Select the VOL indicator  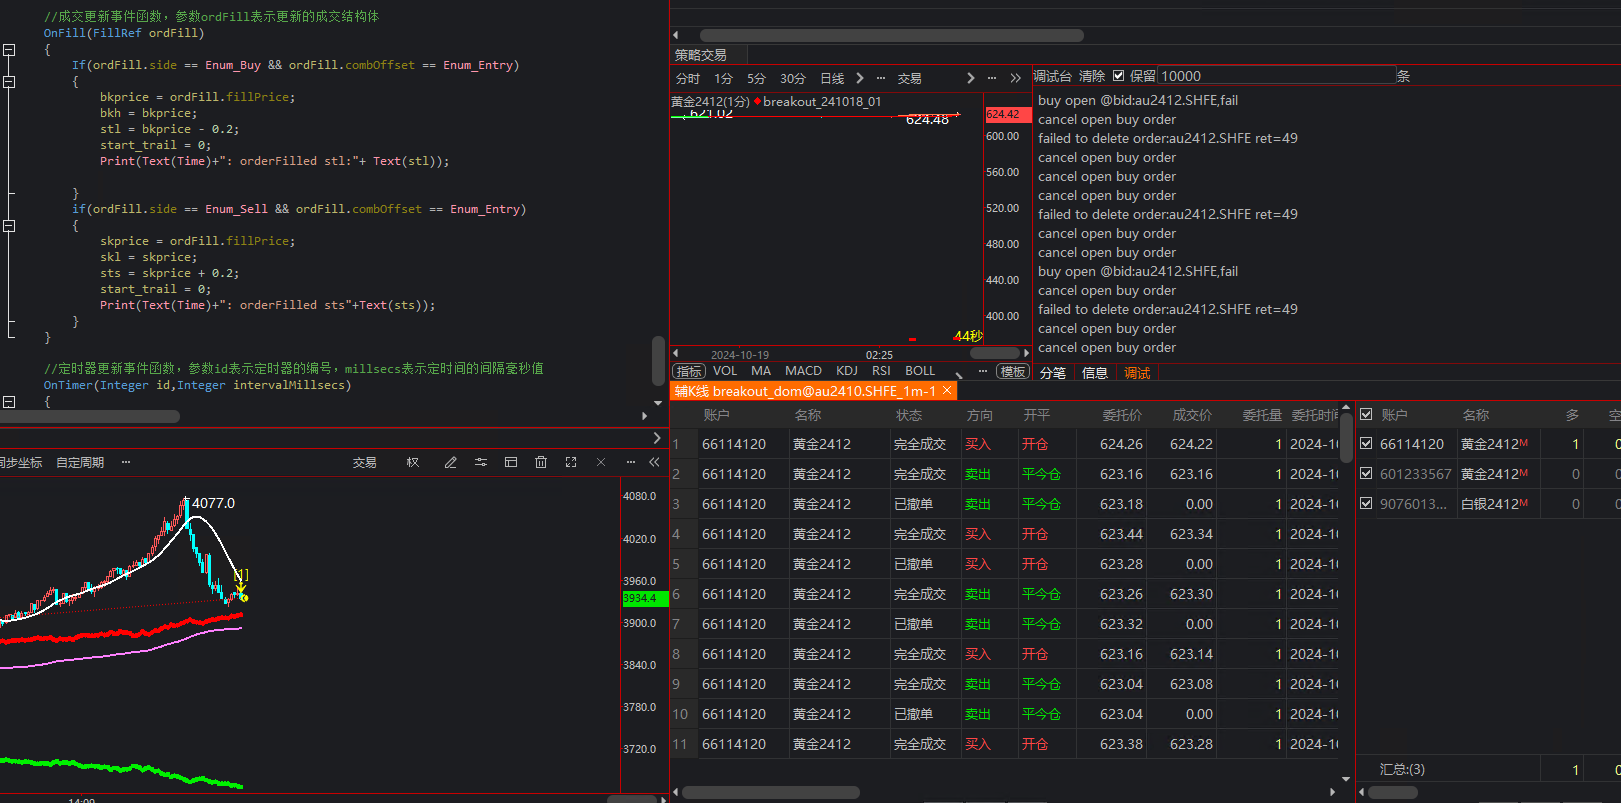(725, 371)
